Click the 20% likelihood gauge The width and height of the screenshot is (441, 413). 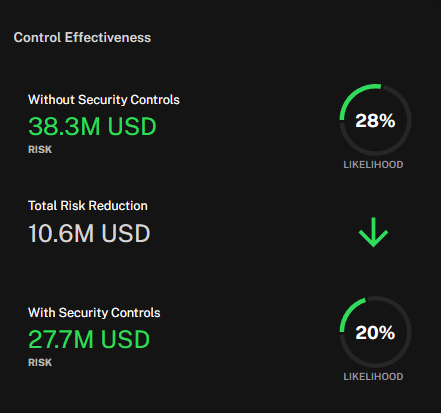(x=375, y=332)
